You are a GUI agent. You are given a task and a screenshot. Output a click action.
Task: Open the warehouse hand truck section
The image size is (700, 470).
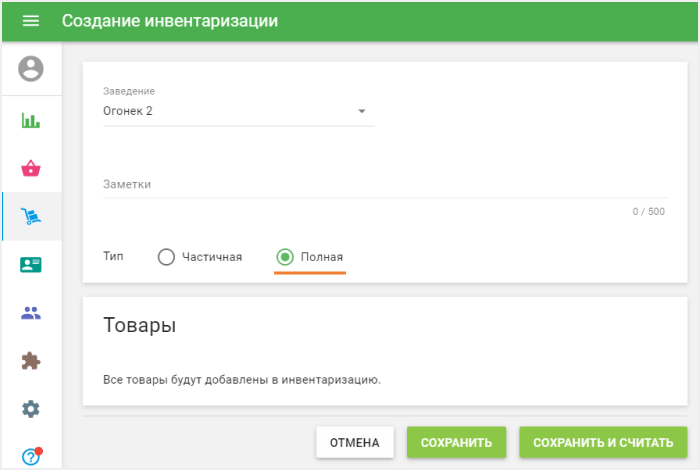click(x=31, y=216)
